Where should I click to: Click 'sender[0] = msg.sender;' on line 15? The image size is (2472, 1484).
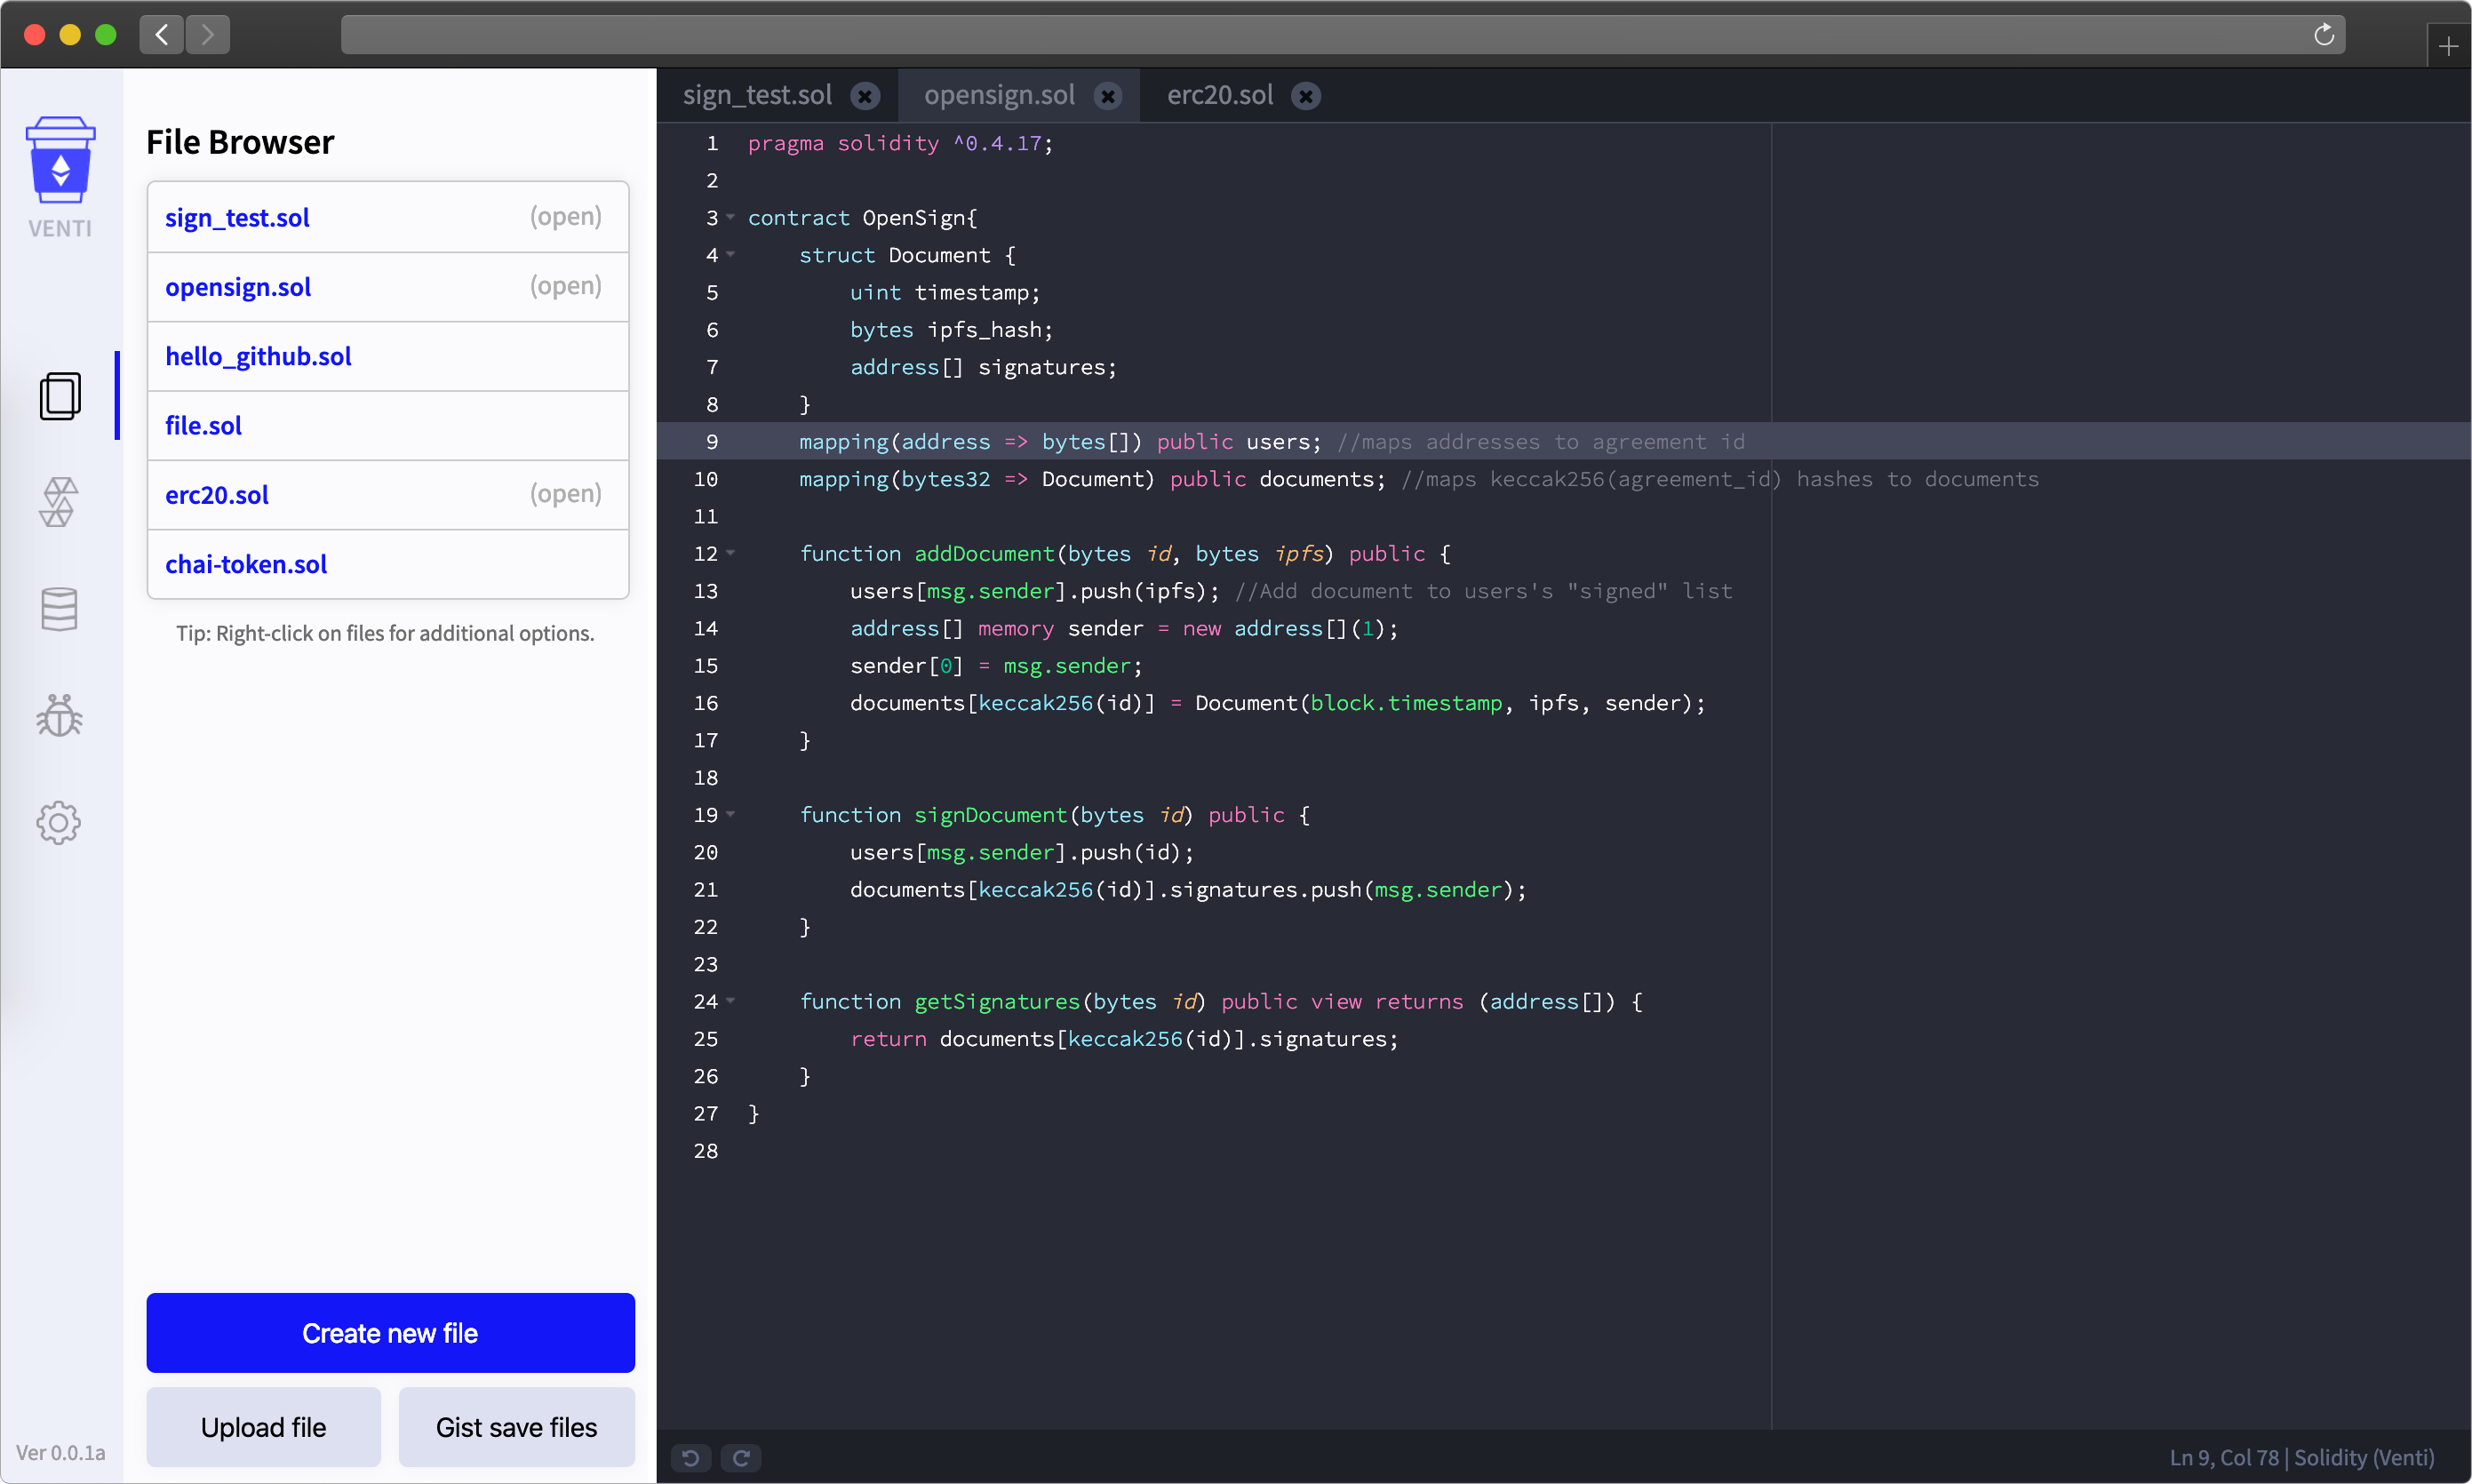996,666
